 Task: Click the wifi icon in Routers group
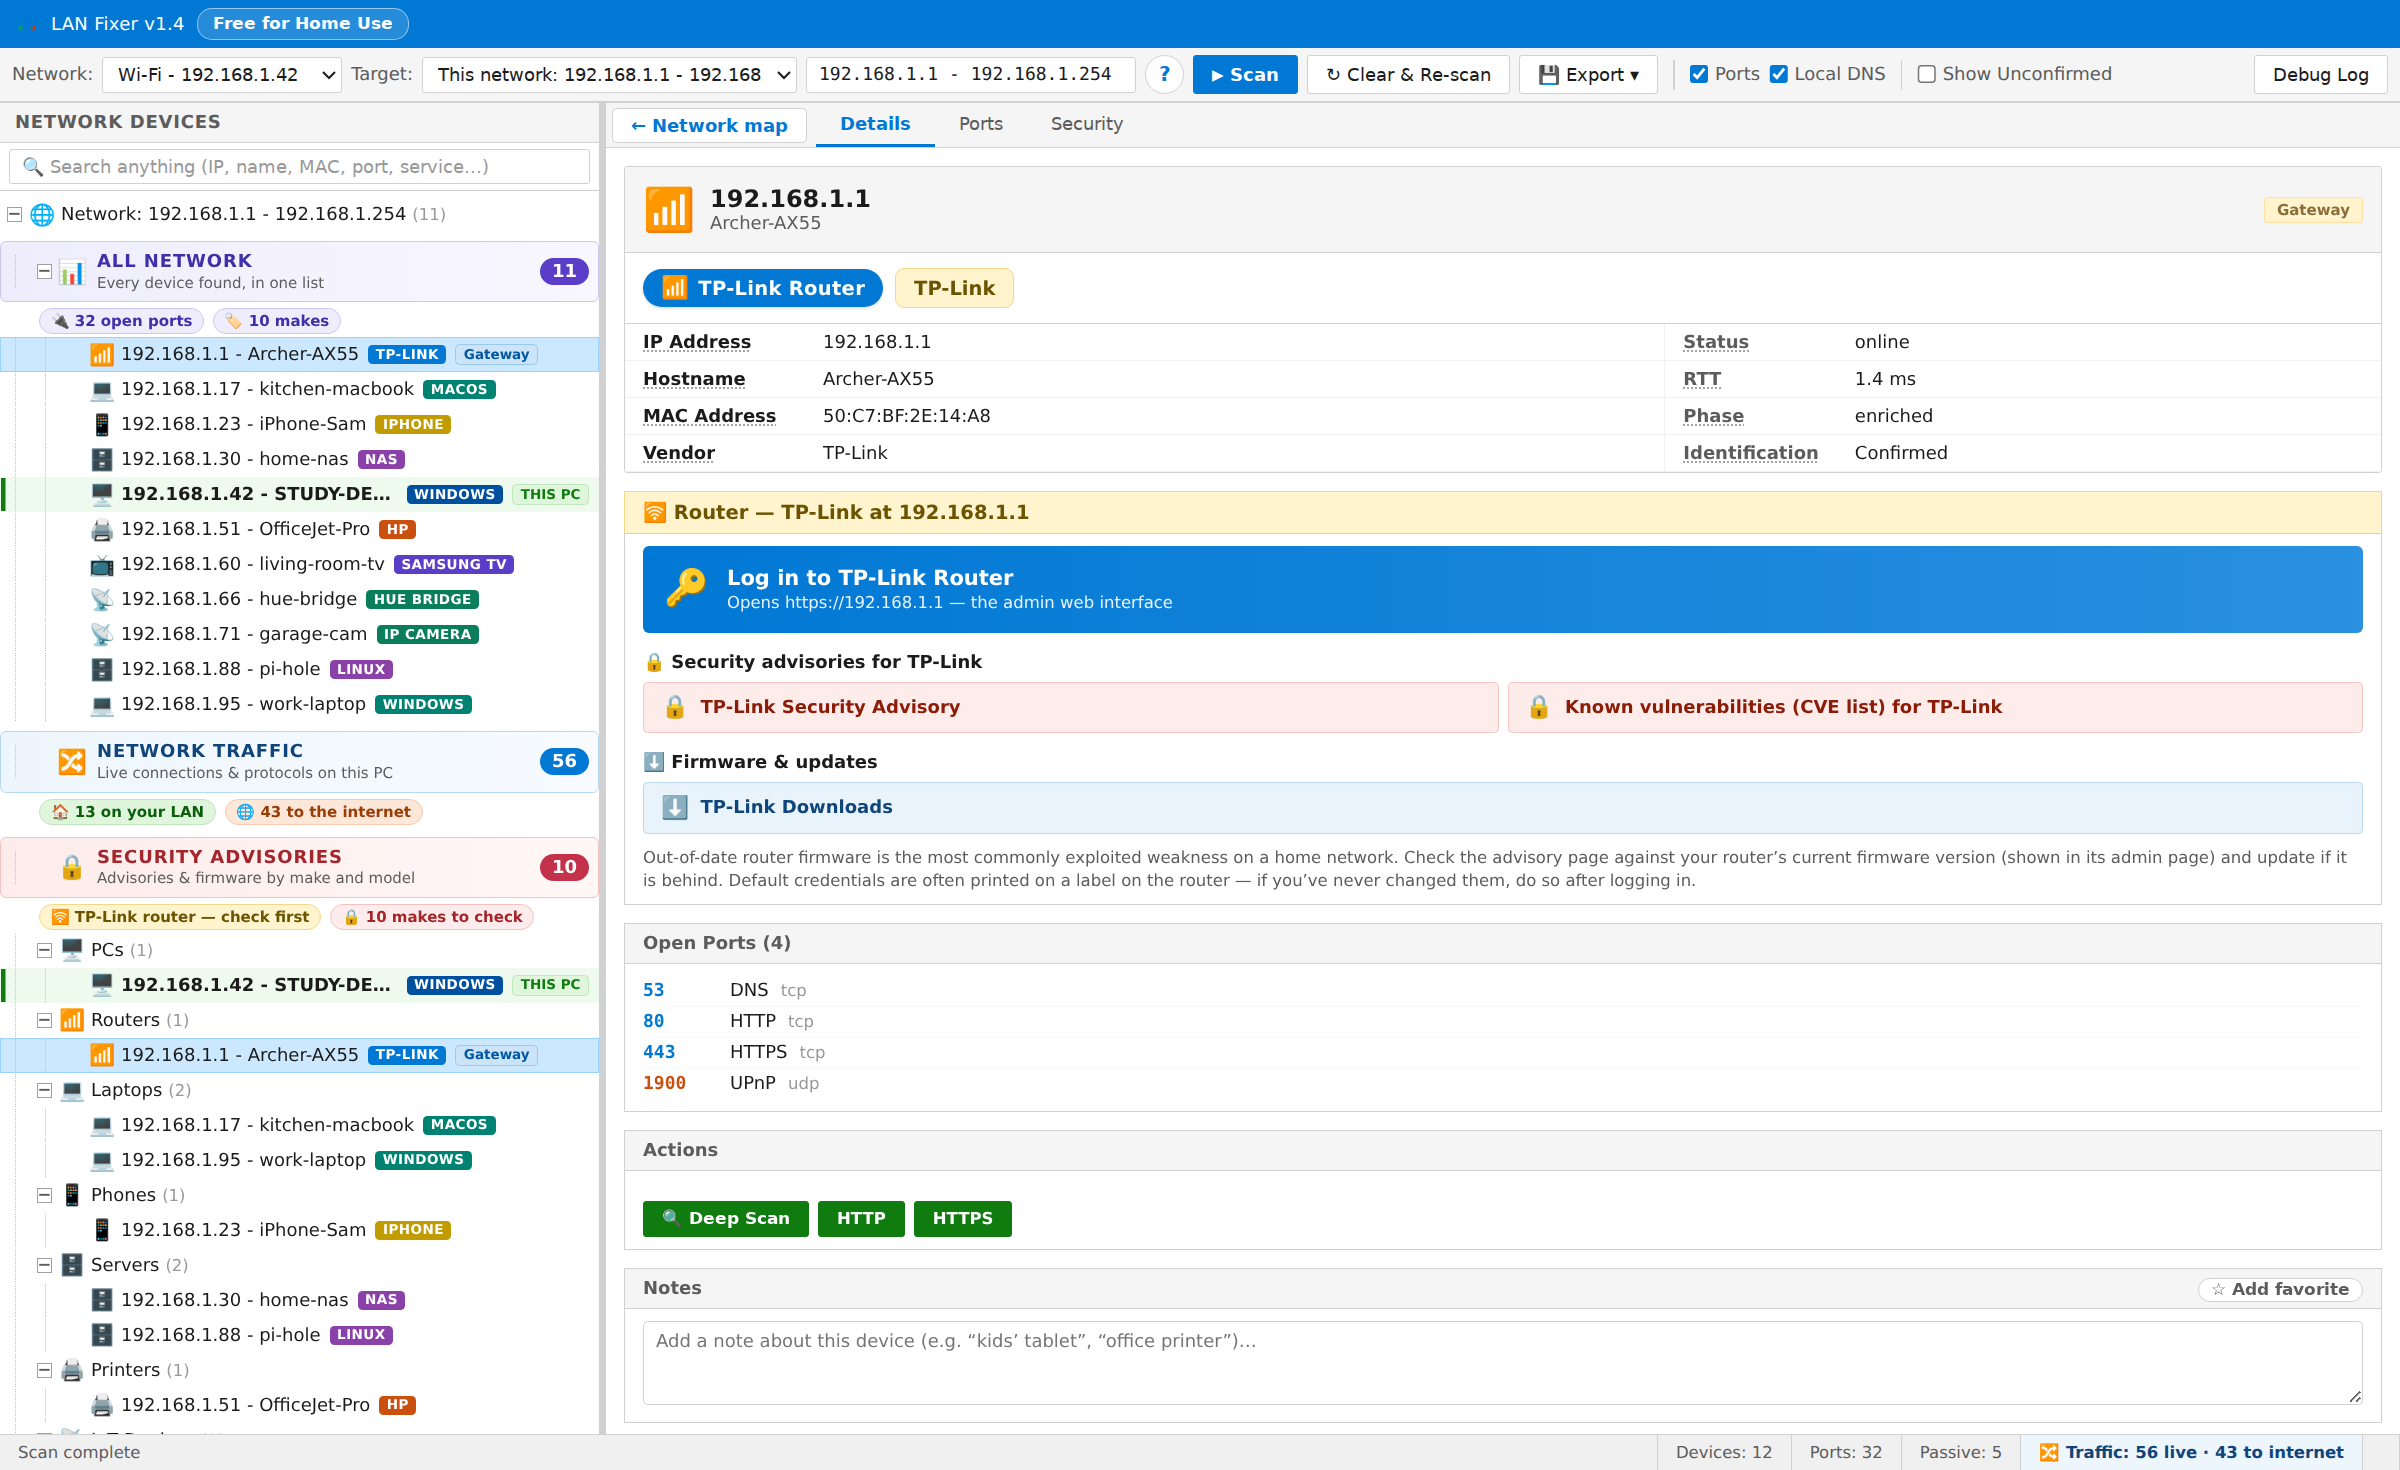[x=72, y=1020]
